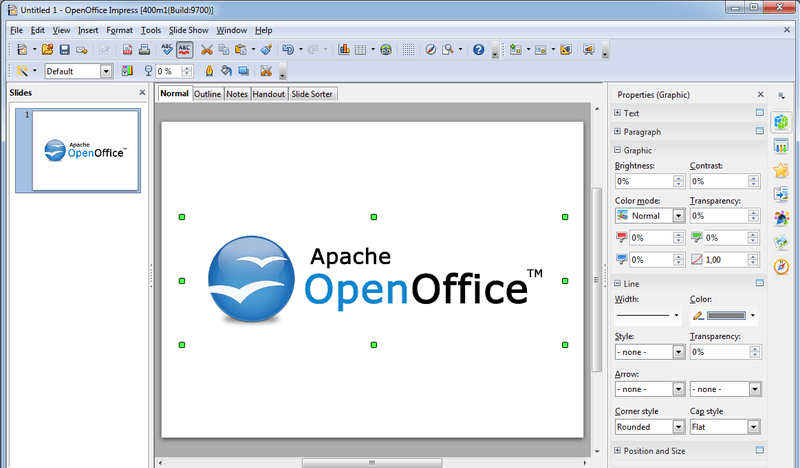Open the line Color dropdown arrow
Image resolution: width=800 pixels, height=468 pixels.
[x=753, y=315]
